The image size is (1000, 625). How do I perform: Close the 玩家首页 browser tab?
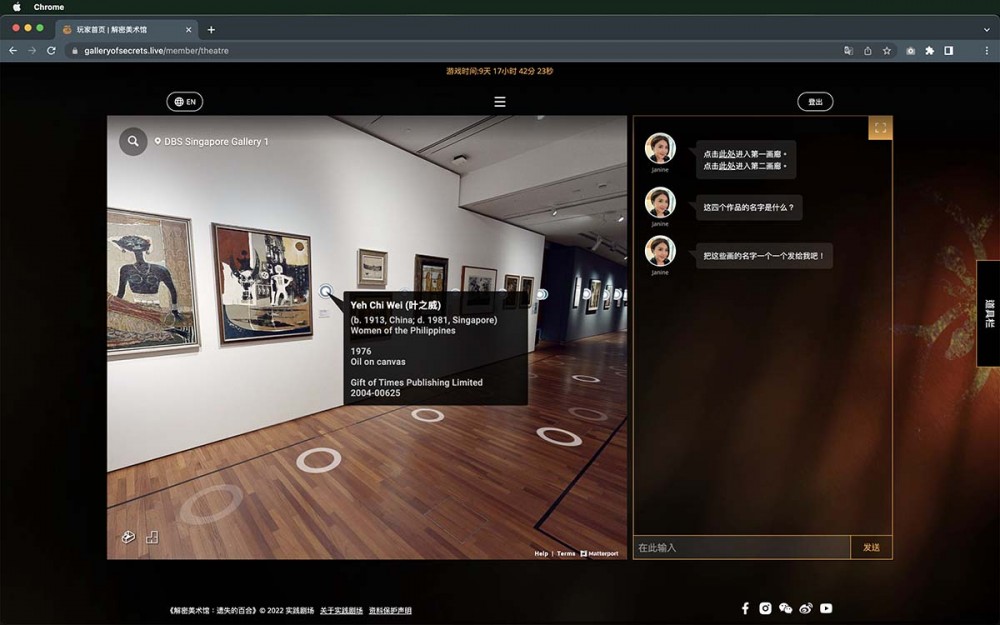(x=188, y=29)
